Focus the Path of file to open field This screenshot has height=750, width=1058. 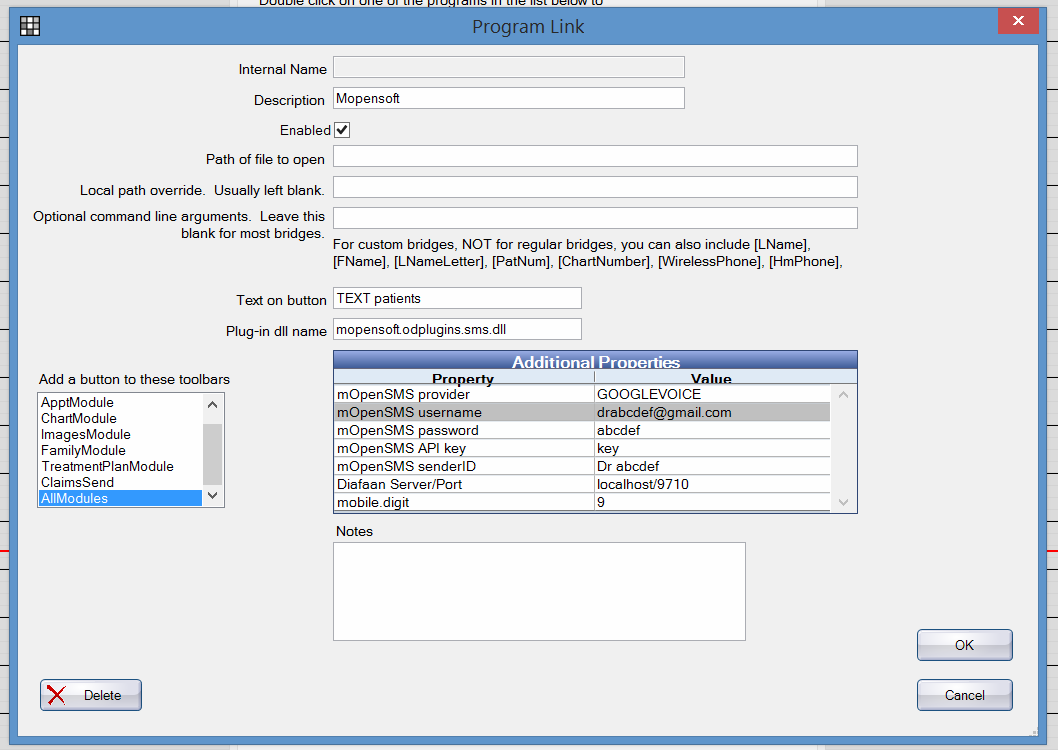coord(595,156)
